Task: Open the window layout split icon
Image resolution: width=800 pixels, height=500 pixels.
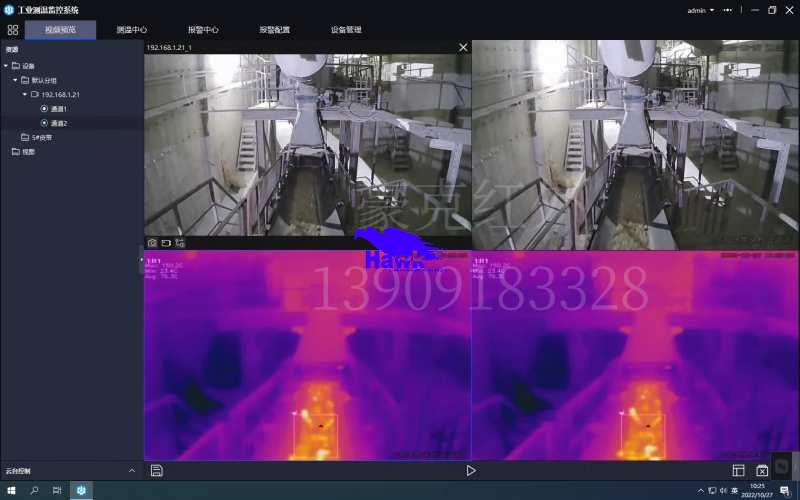Action: tap(738, 470)
